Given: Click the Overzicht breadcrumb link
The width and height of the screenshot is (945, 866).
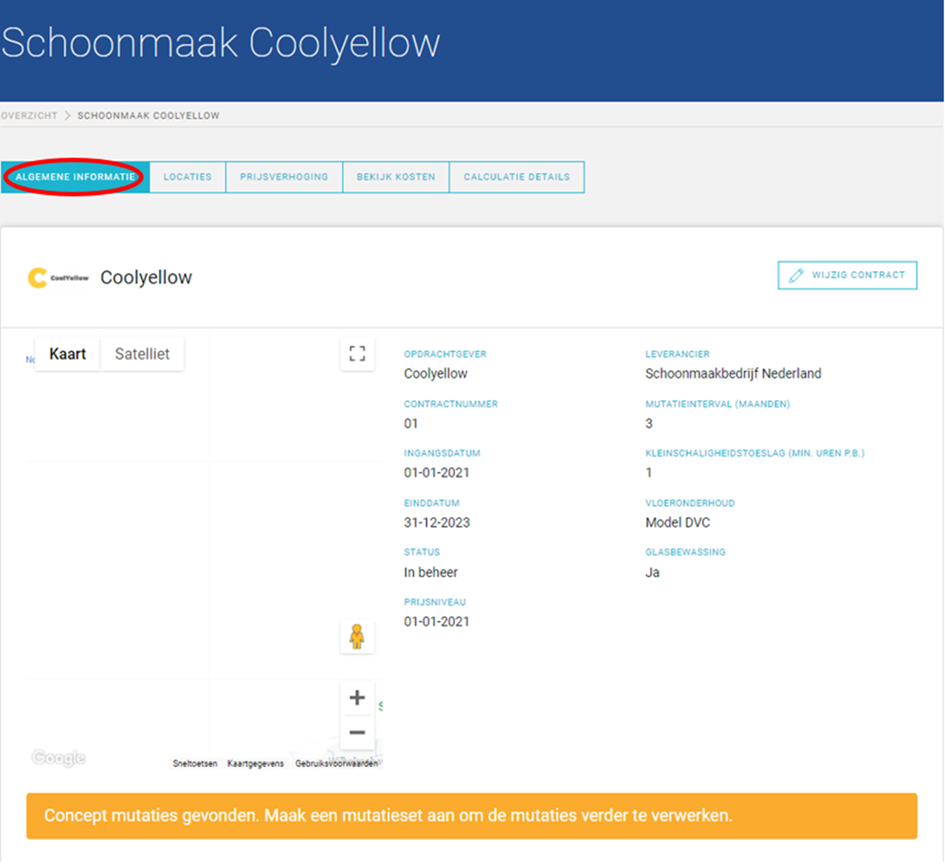Looking at the screenshot, I should 29,116.
